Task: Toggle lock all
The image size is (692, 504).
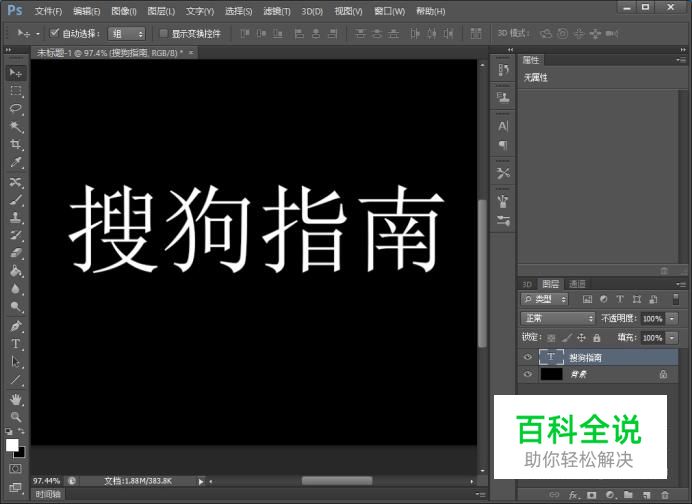Action: click(x=597, y=338)
